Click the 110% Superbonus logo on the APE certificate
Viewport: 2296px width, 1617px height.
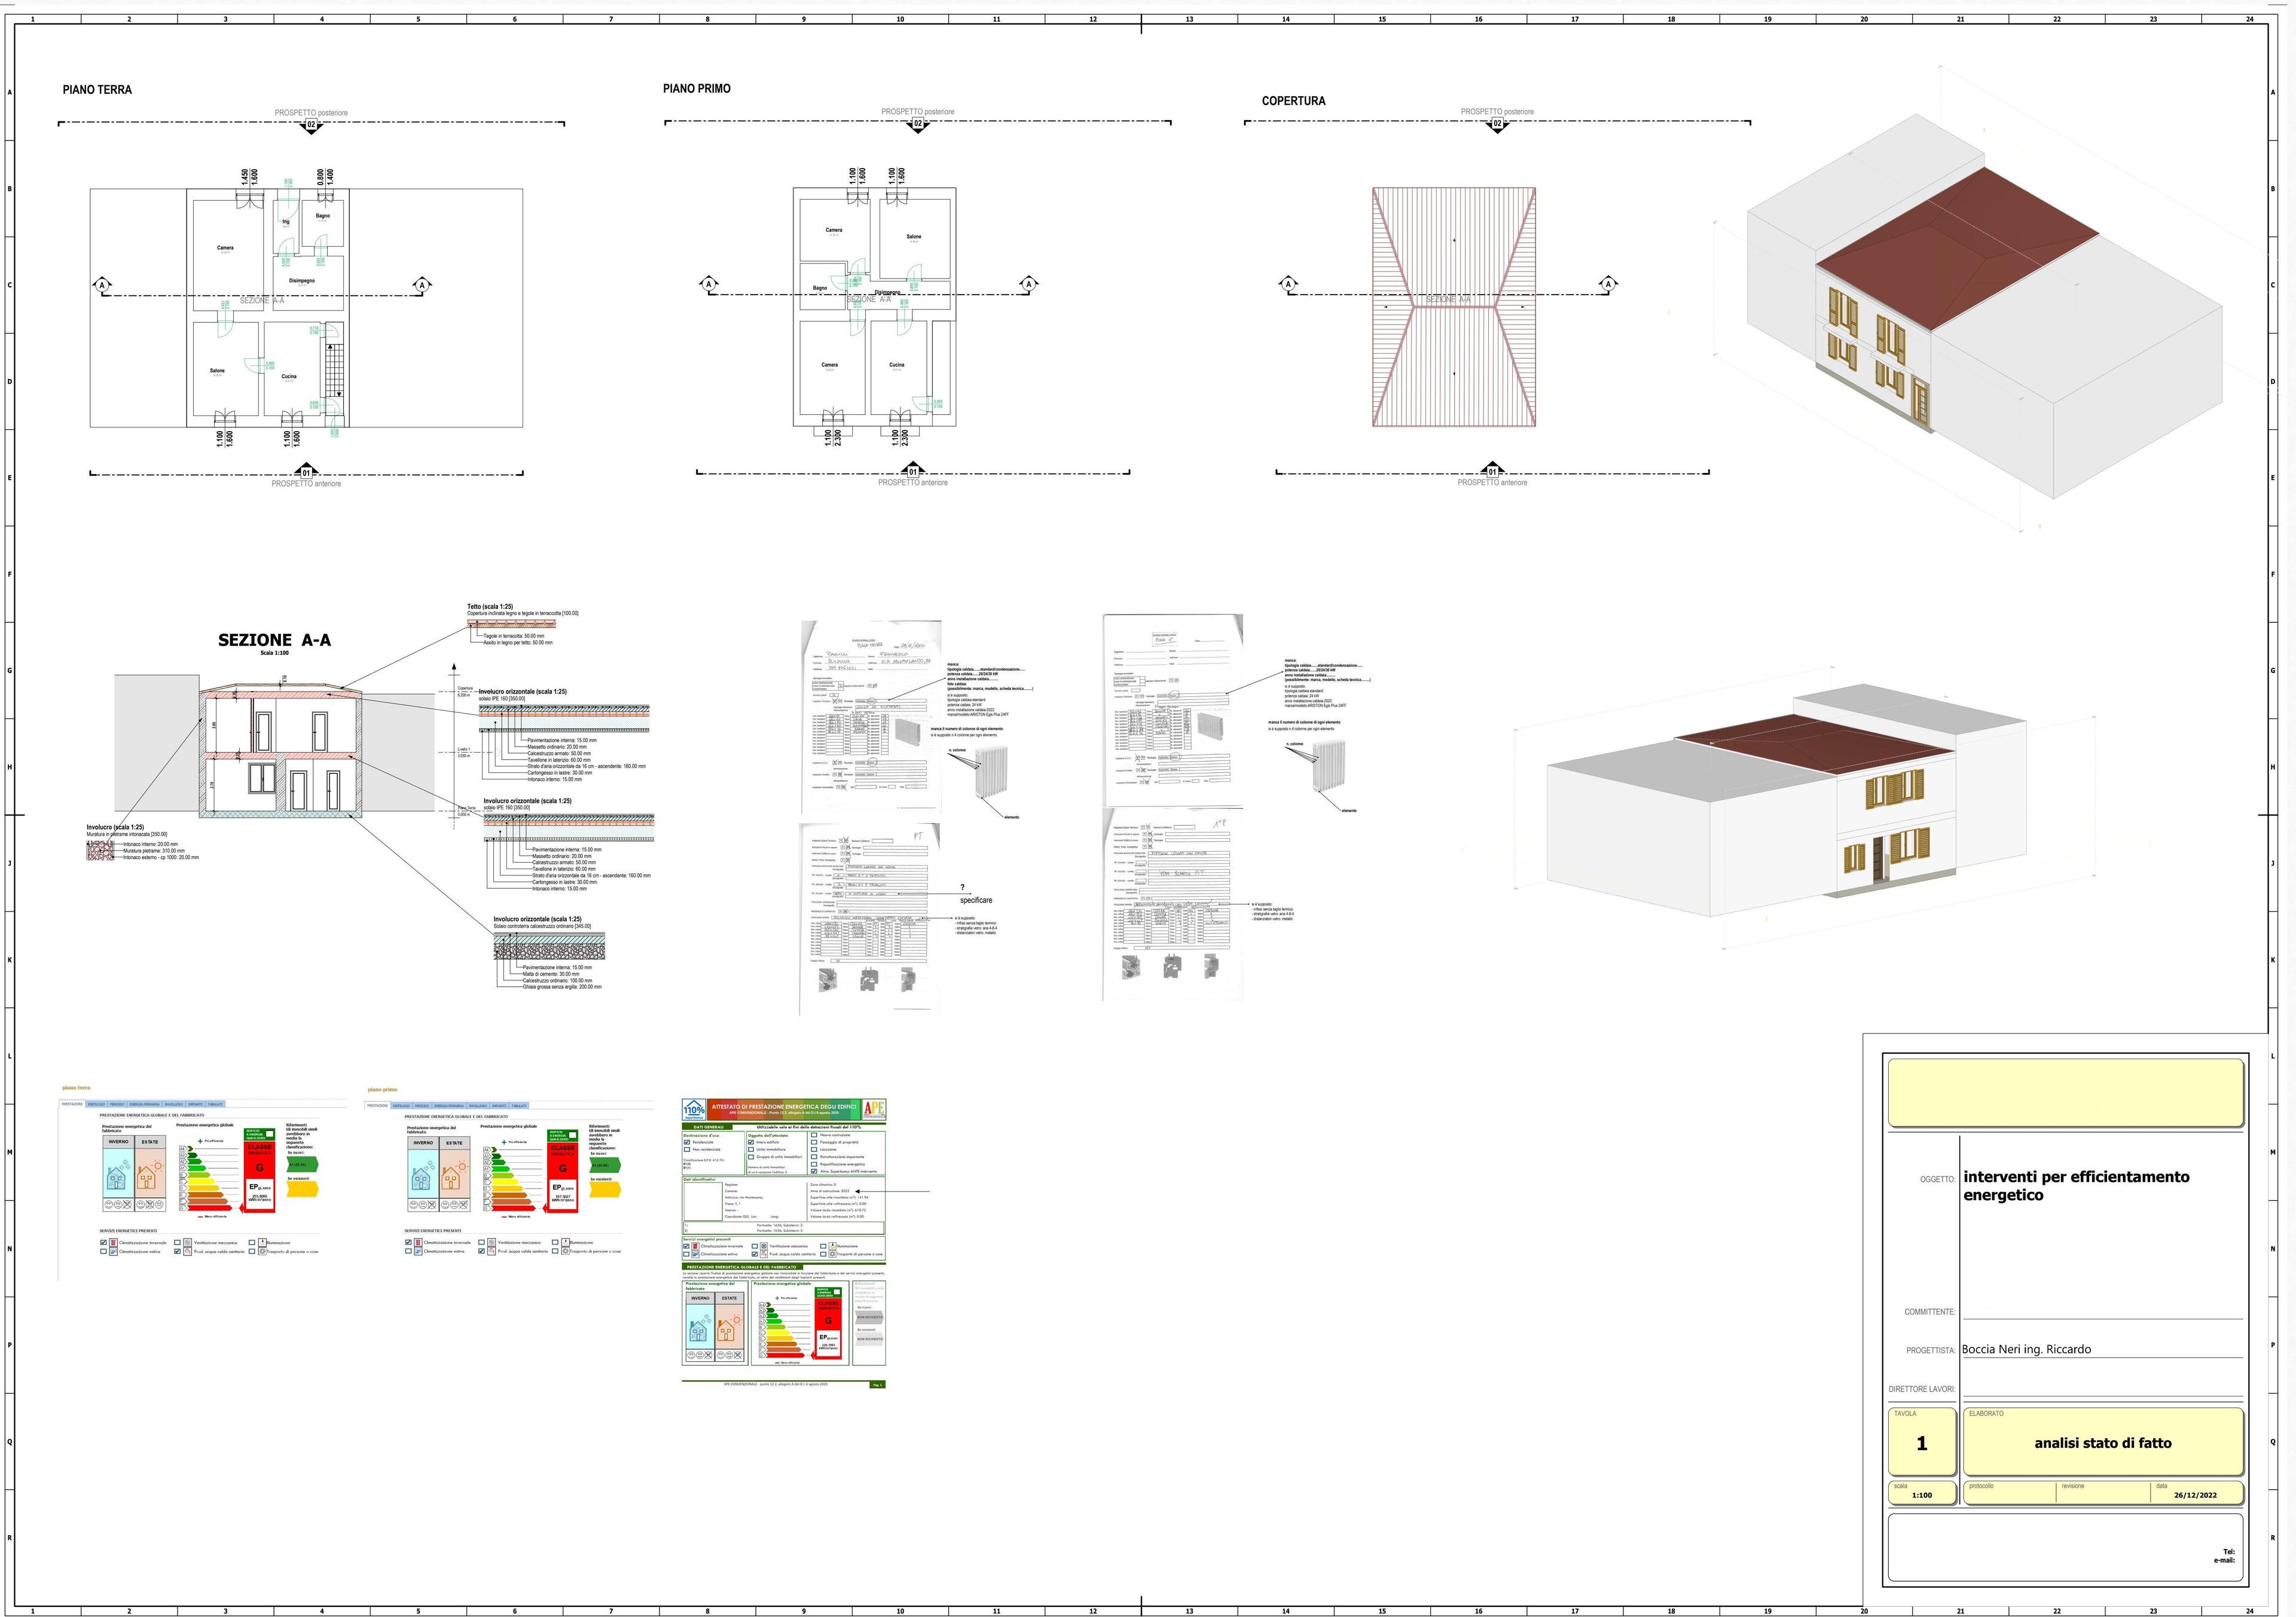click(x=694, y=1110)
